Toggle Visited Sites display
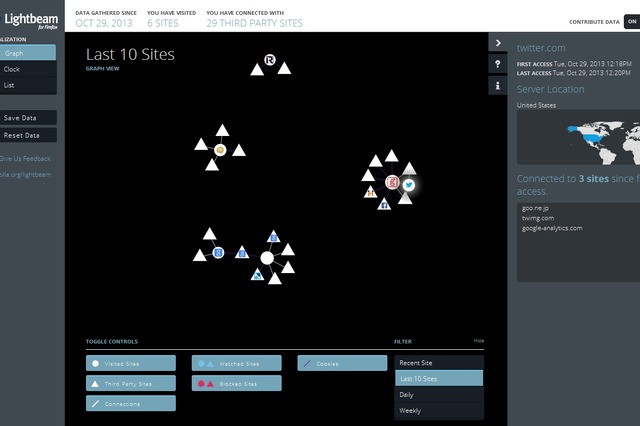 click(x=131, y=363)
